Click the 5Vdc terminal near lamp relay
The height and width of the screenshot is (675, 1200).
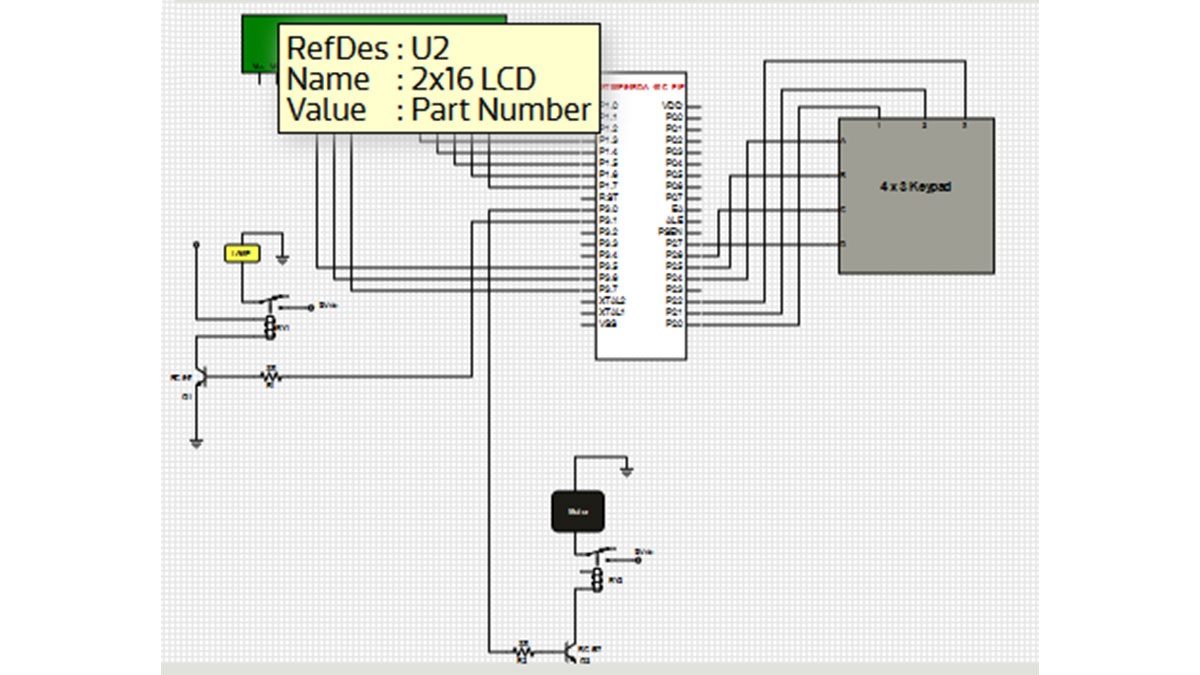click(x=313, y=306)
